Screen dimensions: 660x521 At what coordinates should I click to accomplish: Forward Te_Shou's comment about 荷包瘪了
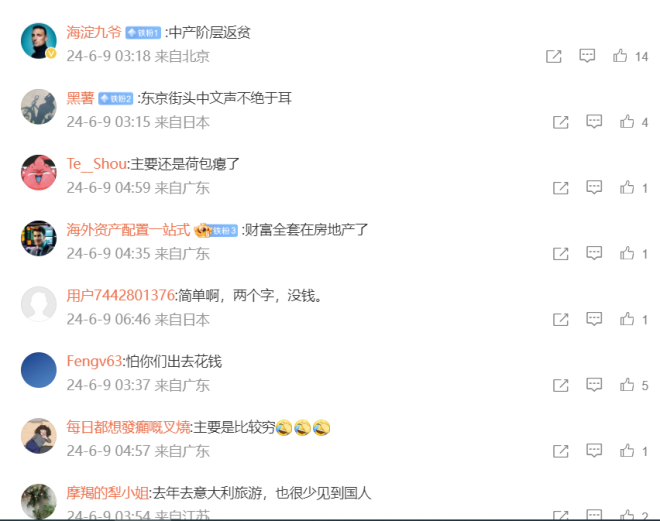pyautogui.click(x=560, y=188)
